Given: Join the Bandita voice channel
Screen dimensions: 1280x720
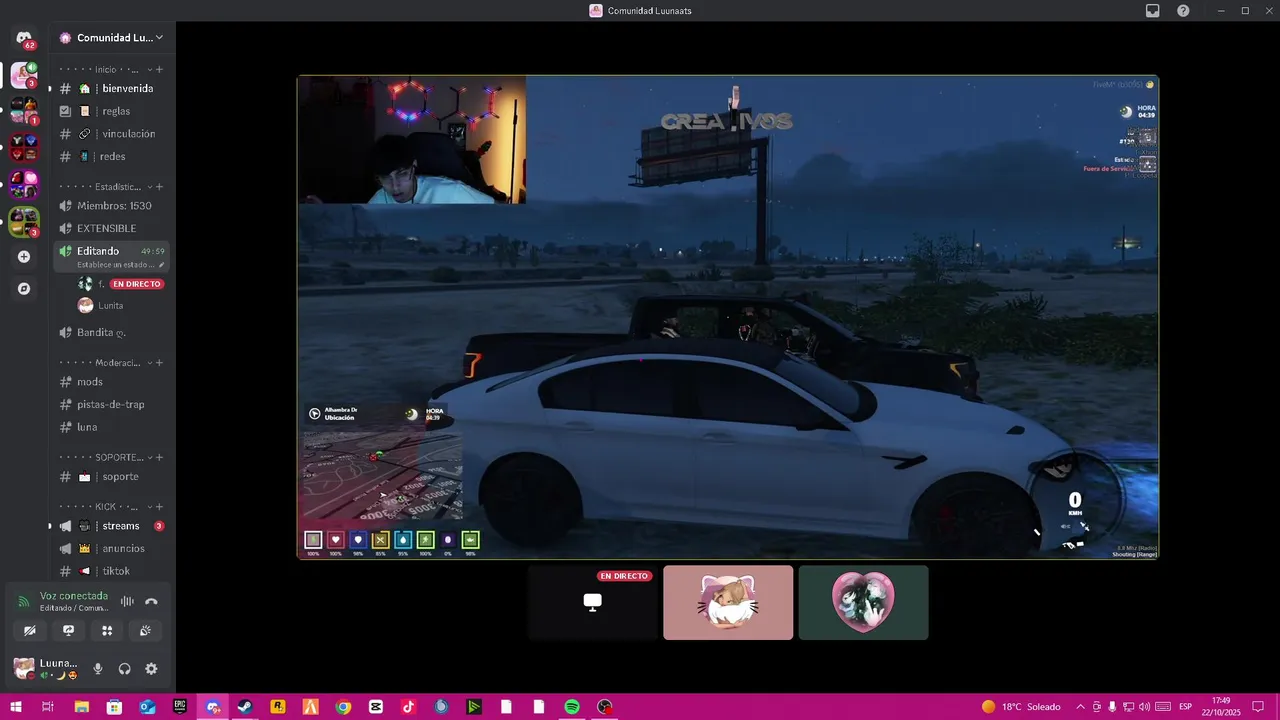Looking at the screenshot, I should (x=112, y=332).
